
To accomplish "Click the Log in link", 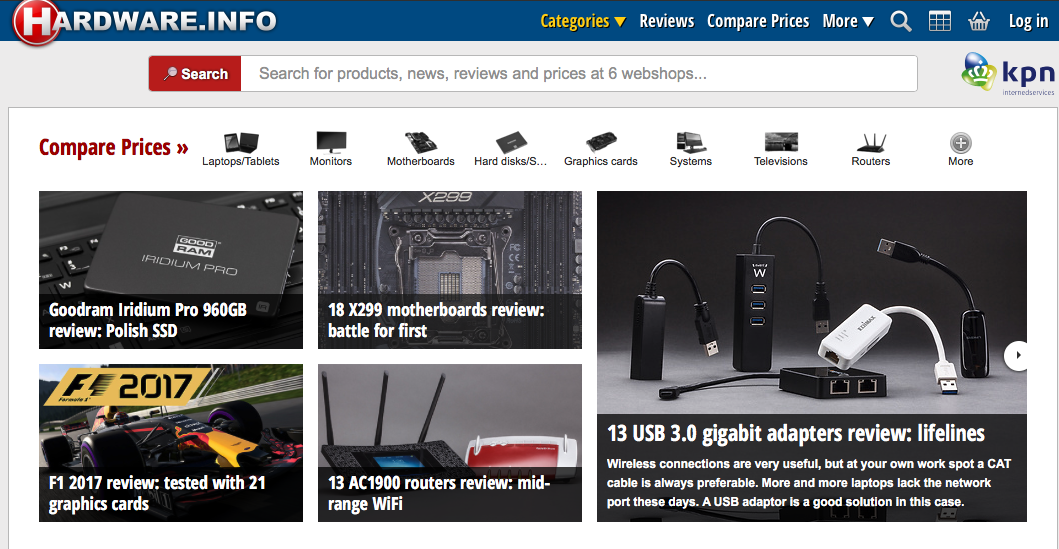I will click(1029, 22).
